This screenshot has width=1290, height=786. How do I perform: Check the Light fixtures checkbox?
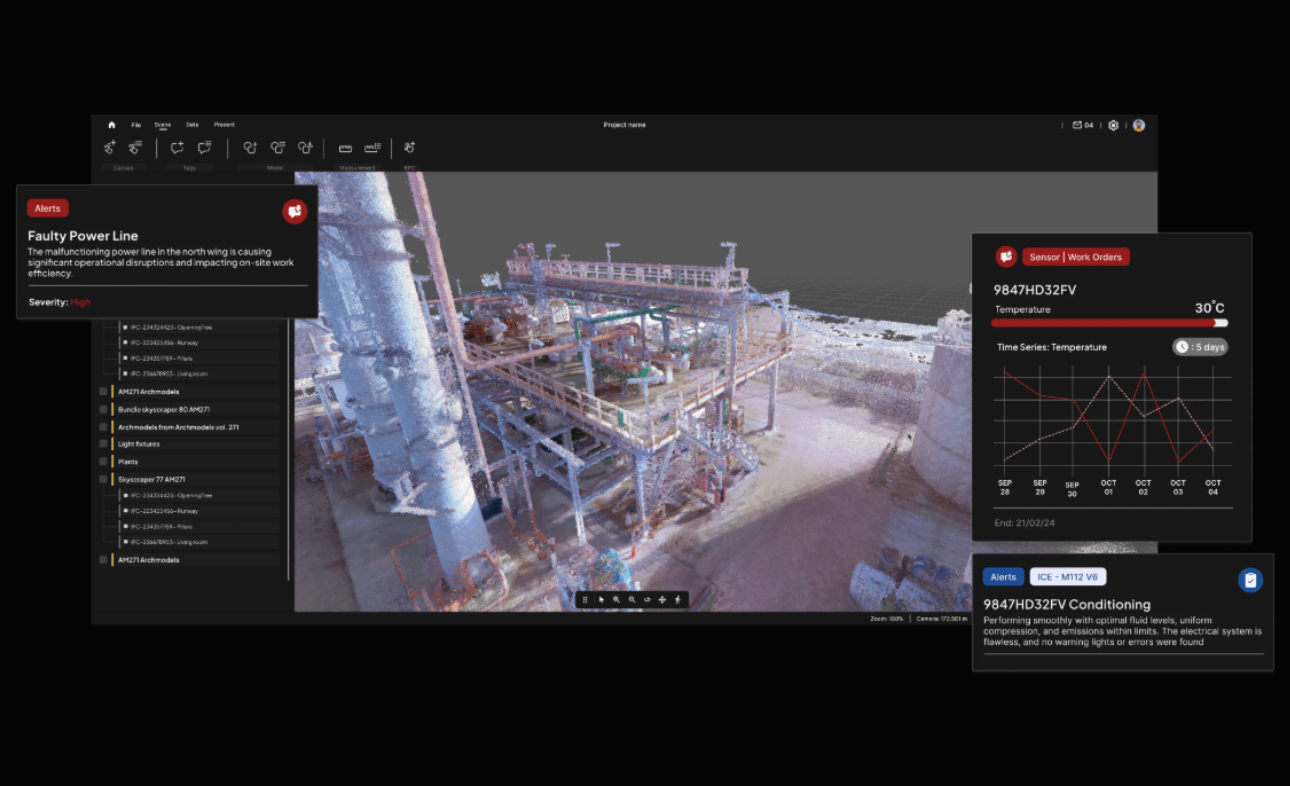(103, 444)
